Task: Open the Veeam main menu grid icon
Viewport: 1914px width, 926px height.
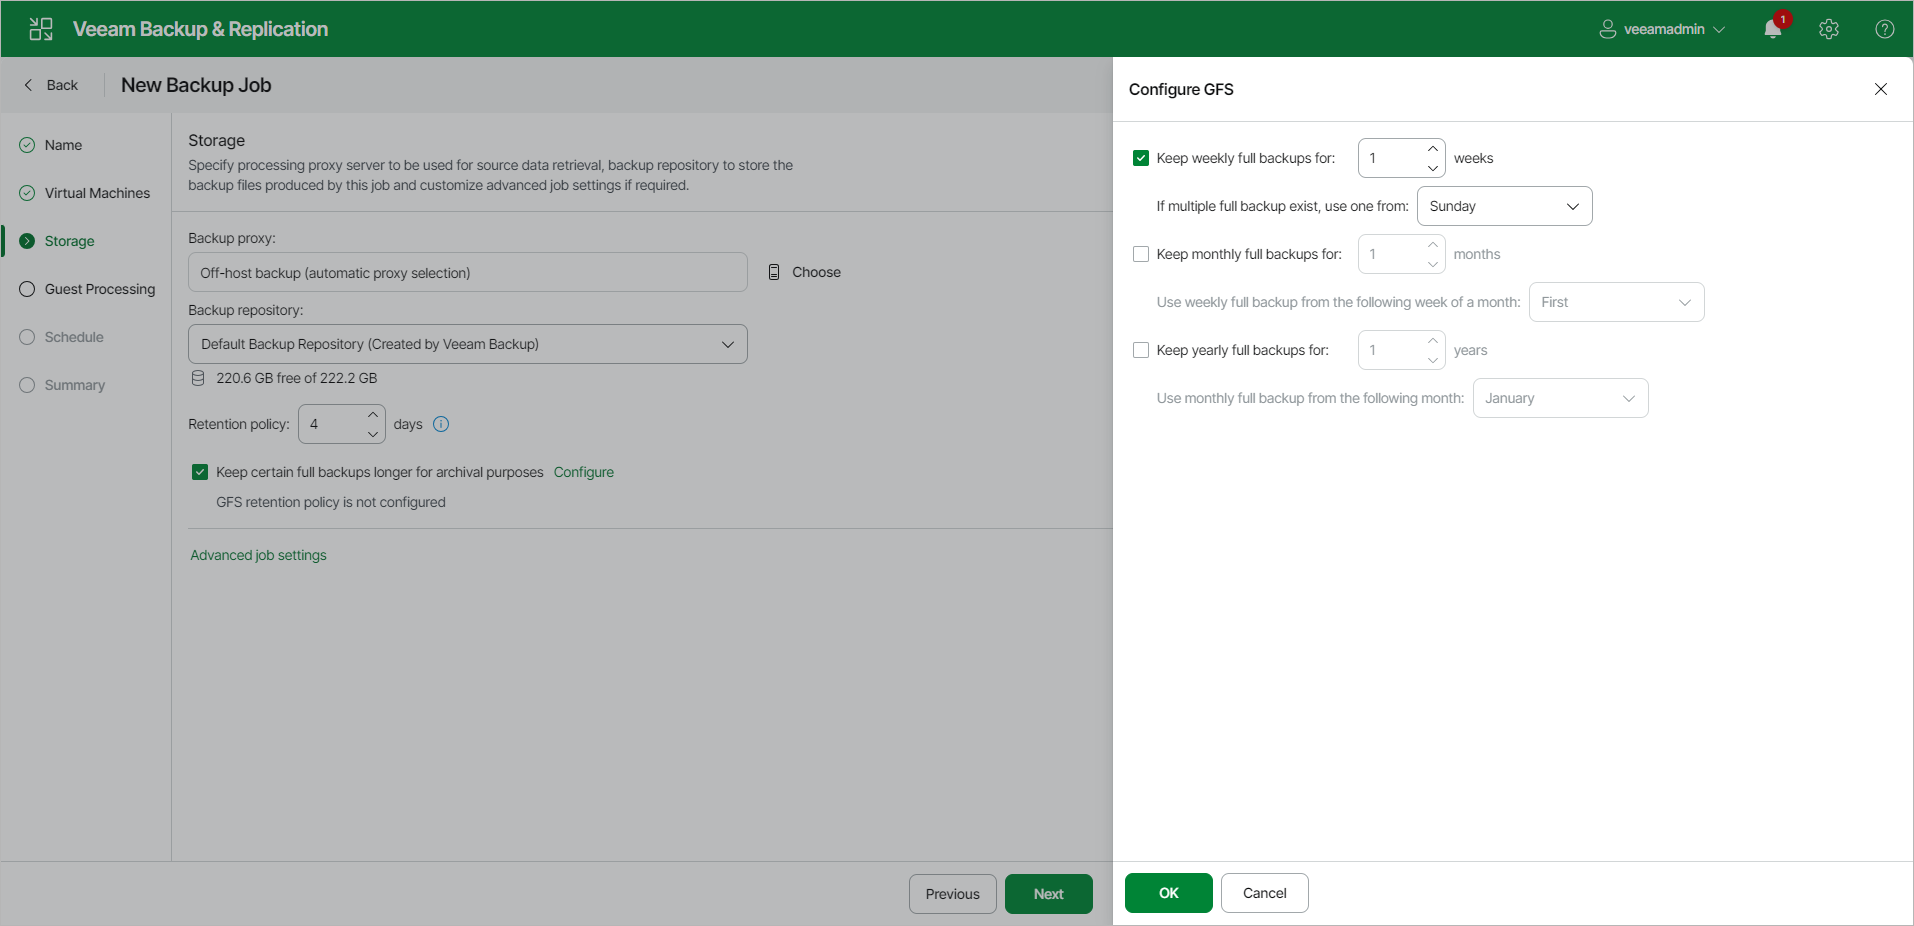Action: (x=41, y=29)
